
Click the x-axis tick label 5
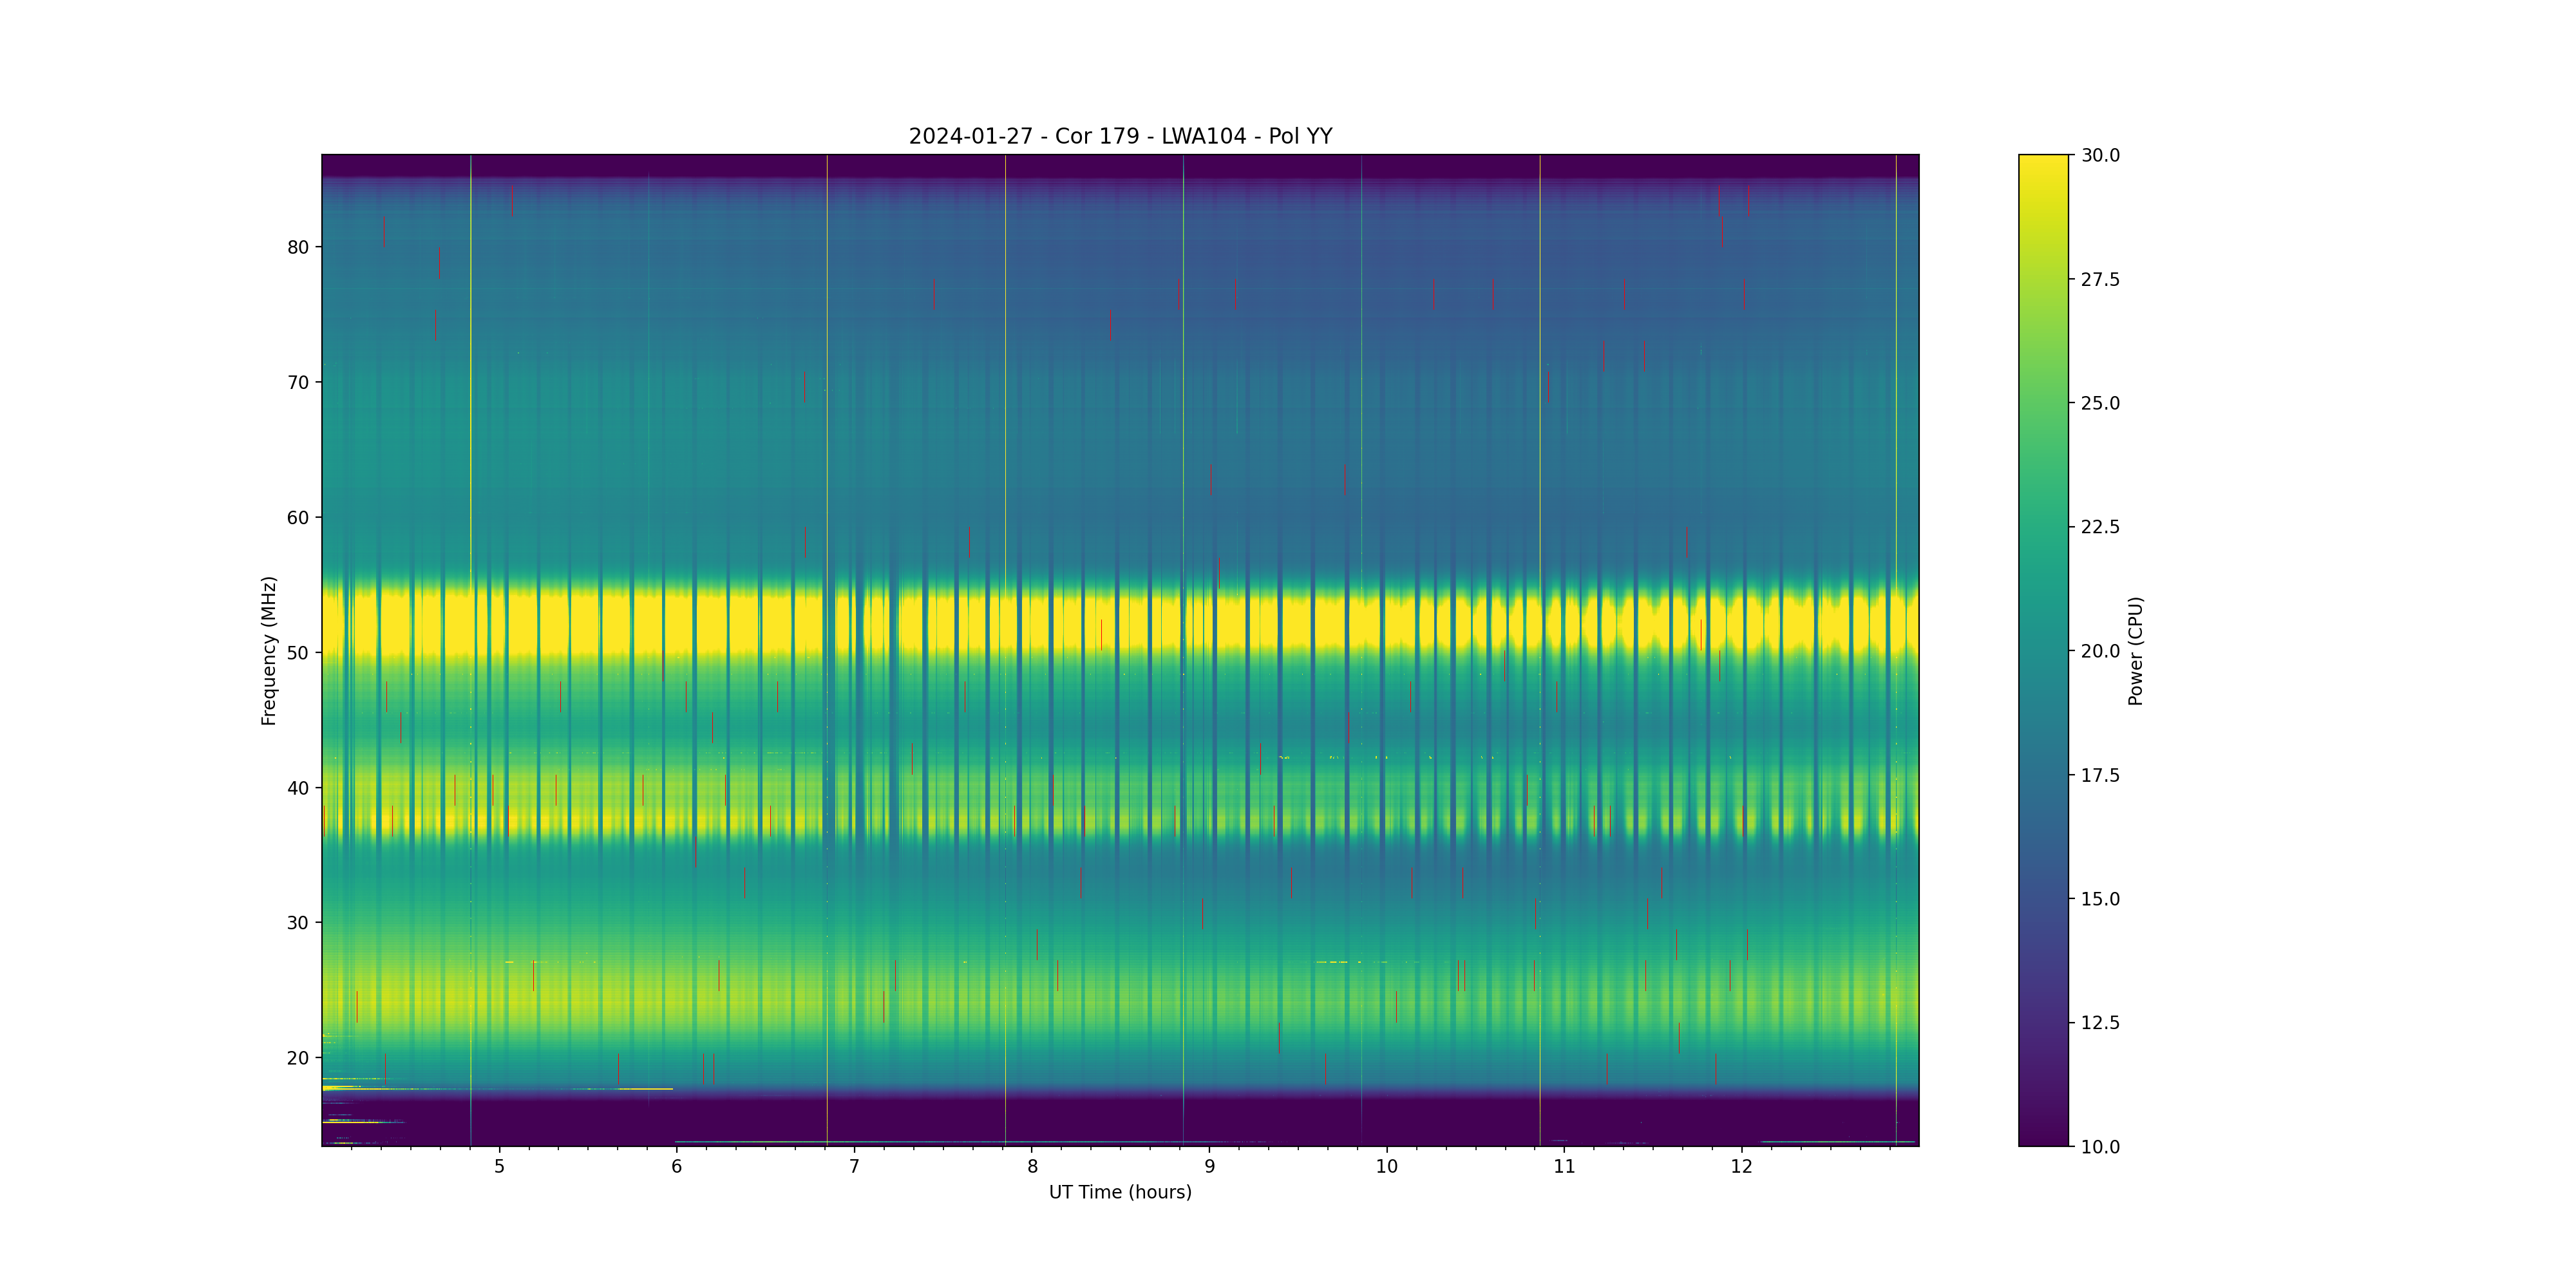(x=499, y=1166)
